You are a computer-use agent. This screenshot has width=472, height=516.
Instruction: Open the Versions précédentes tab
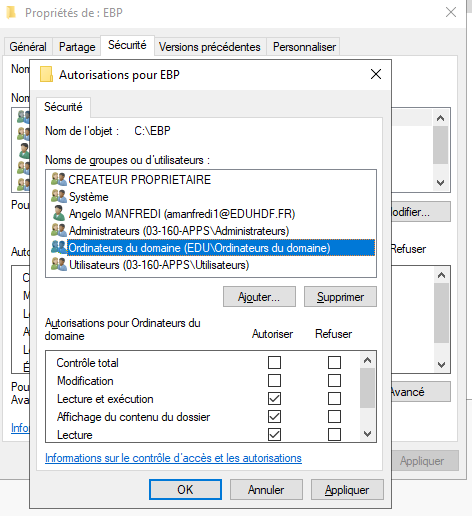pyautogui.click(x=210, y=47)
